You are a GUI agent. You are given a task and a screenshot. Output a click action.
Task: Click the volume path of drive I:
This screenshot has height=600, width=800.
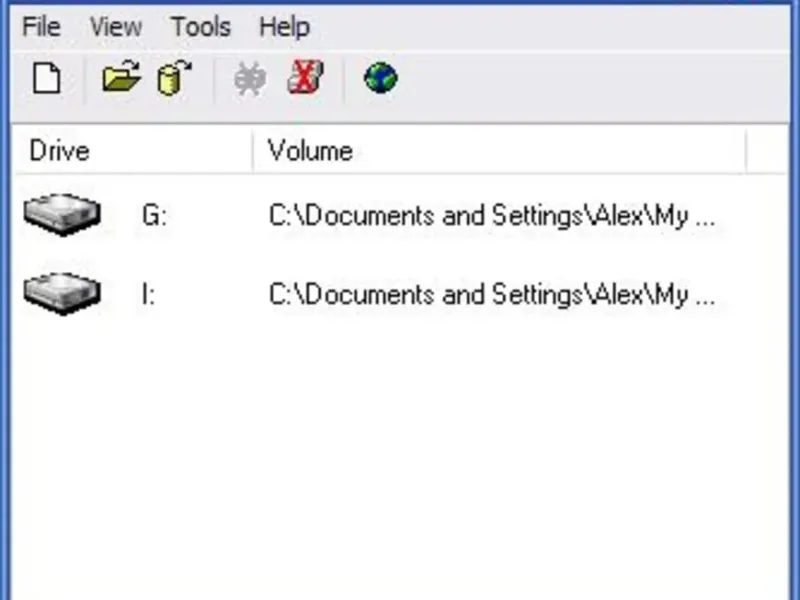(x=492, y=296)
